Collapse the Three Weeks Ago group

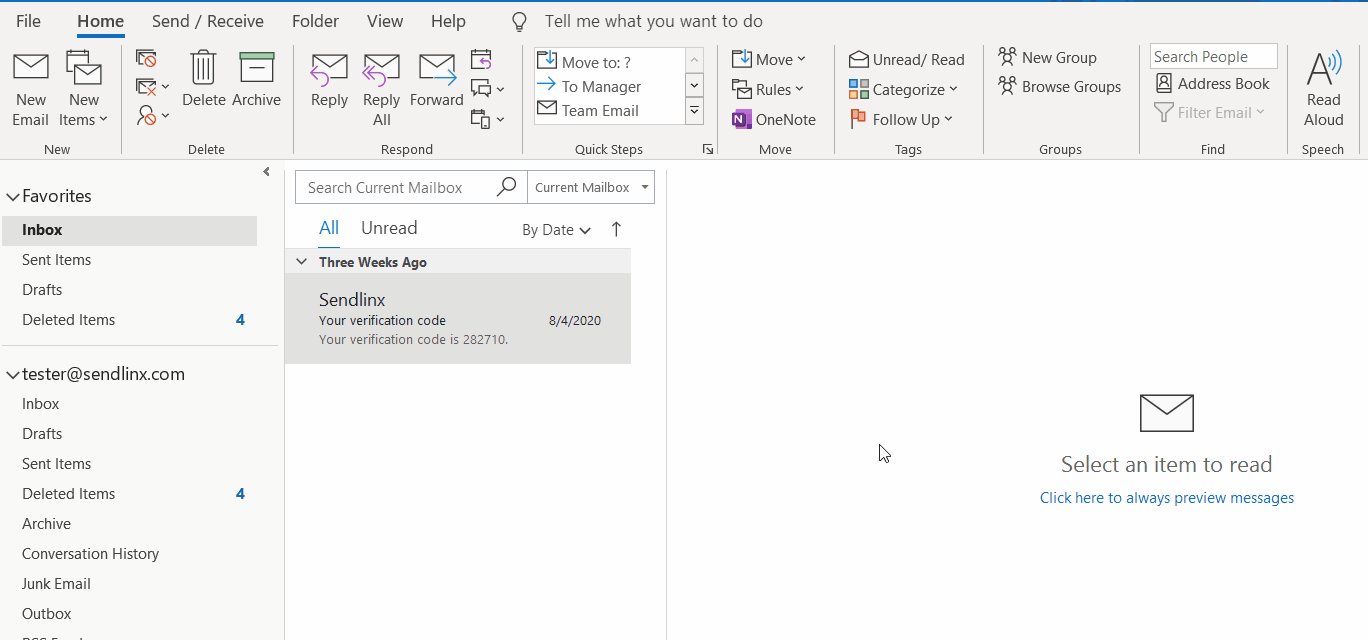point(301,262)
